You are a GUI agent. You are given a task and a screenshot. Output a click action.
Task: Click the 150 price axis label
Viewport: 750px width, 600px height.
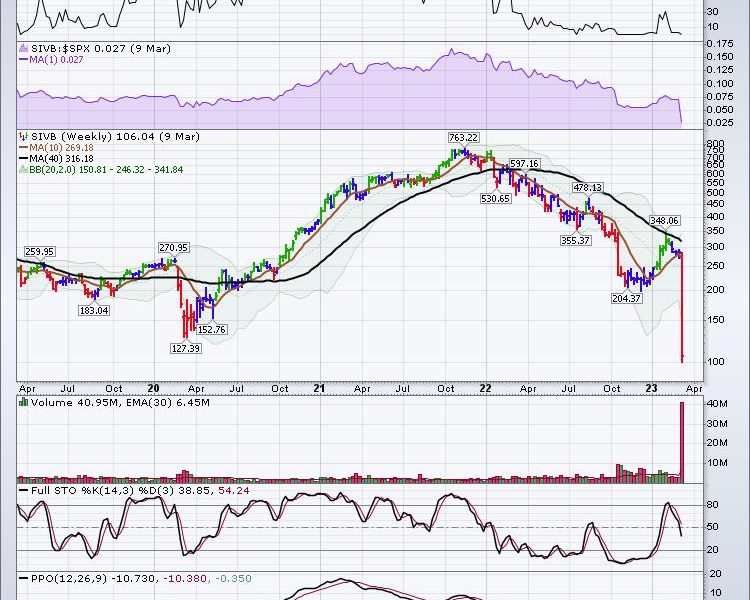(x=716, y=320)
